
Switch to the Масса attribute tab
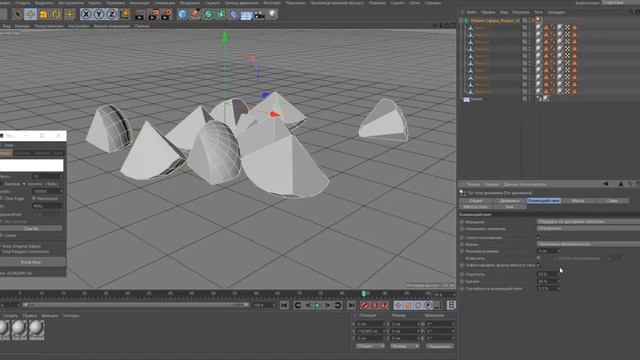tap(578, 200)
